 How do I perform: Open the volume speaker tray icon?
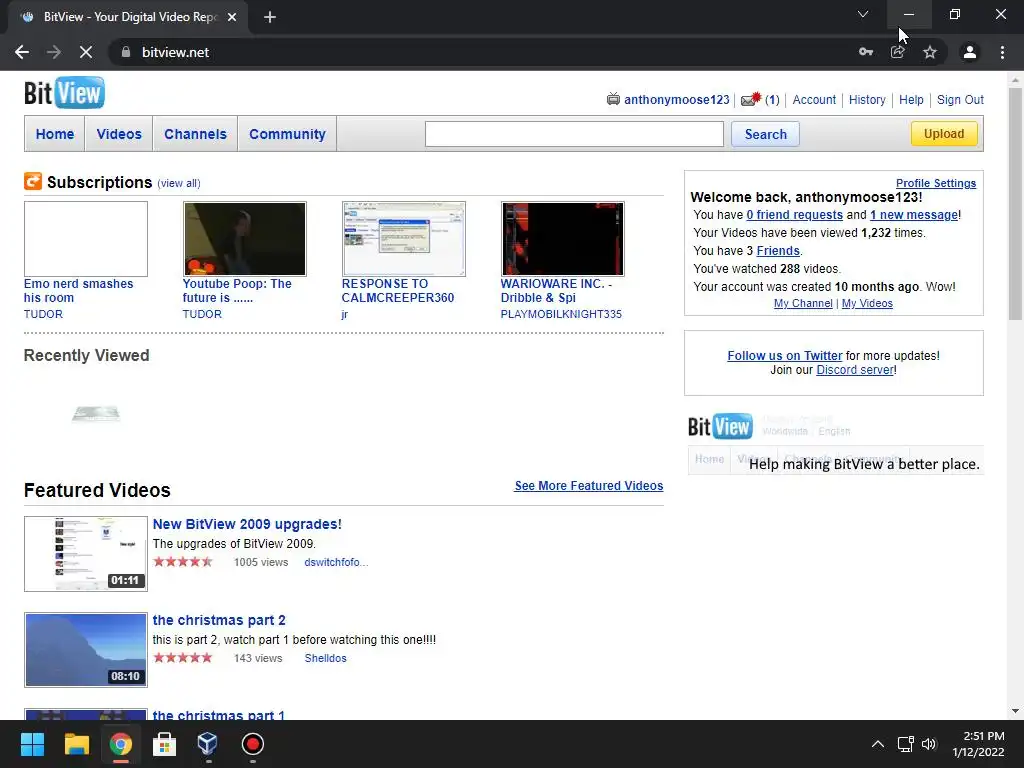click(x=929, y=744)
